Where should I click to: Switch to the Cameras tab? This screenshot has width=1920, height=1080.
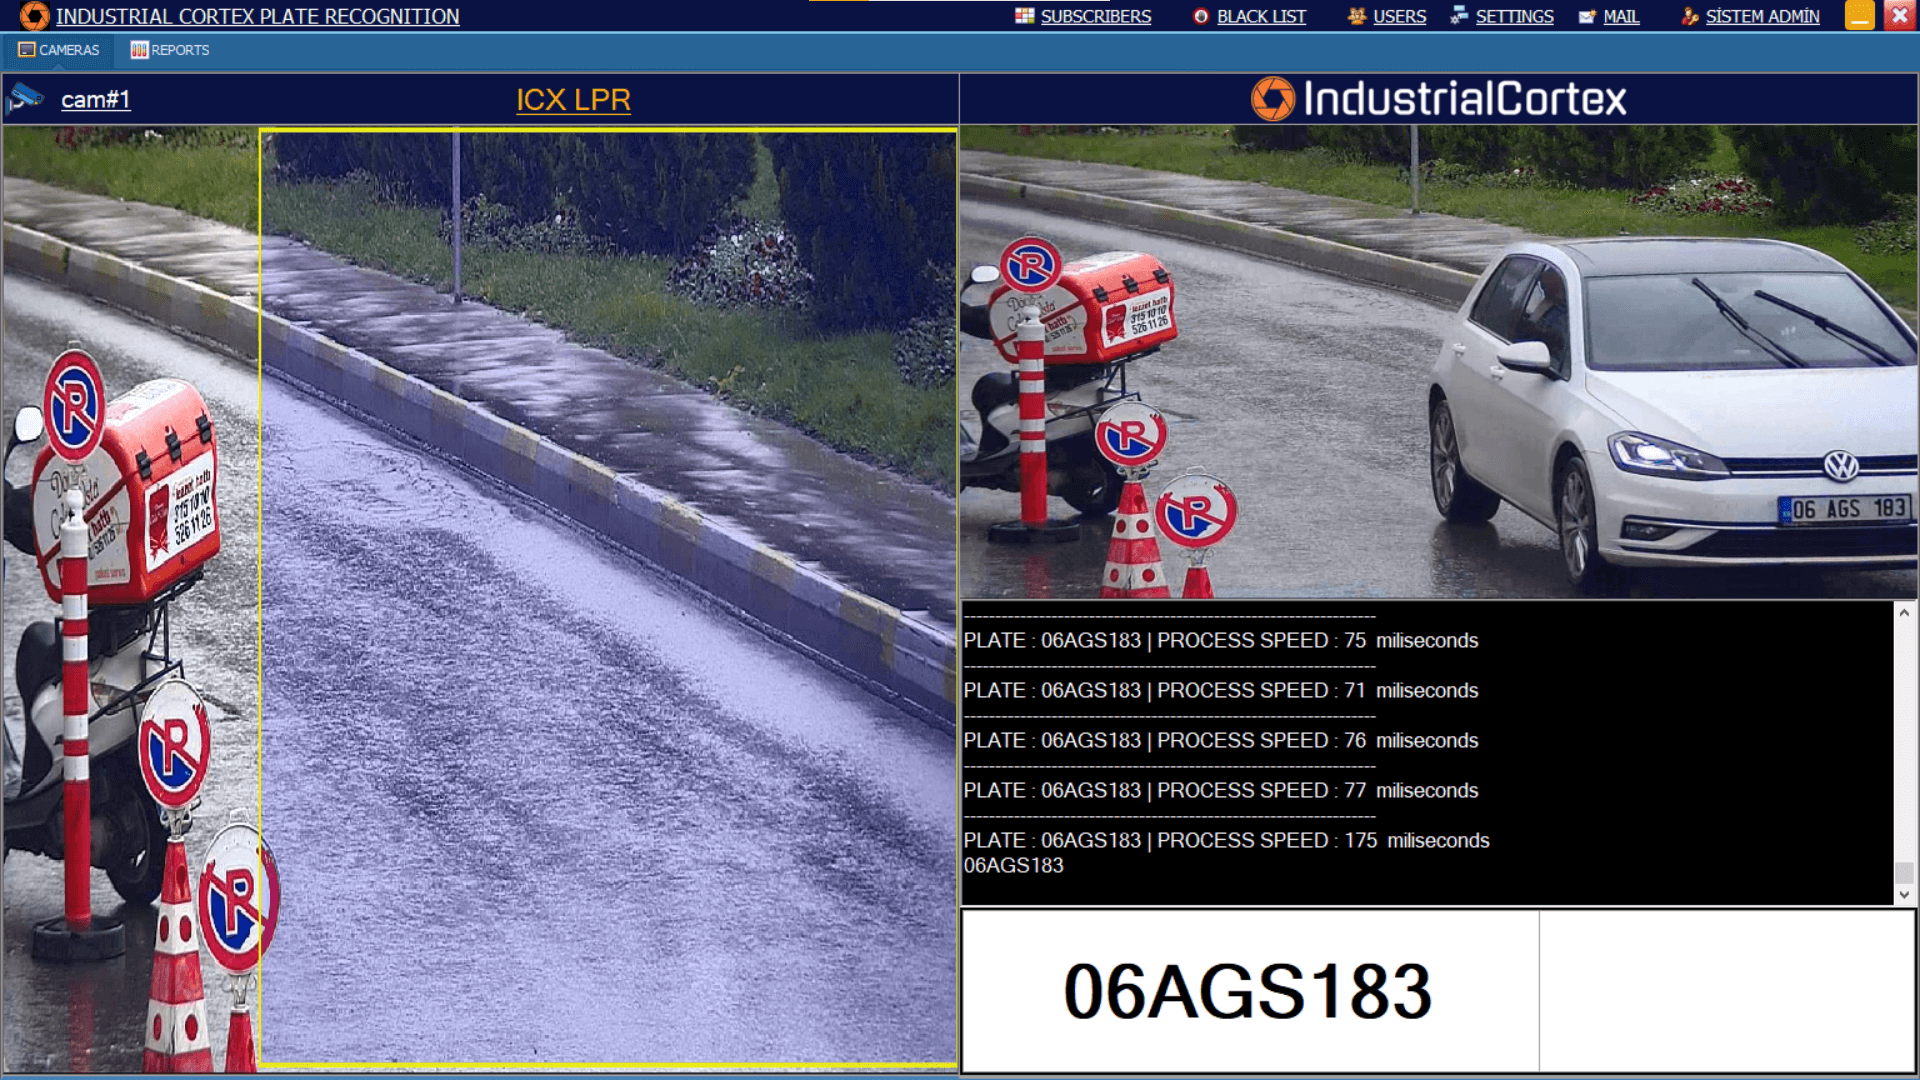coord(68,50)
